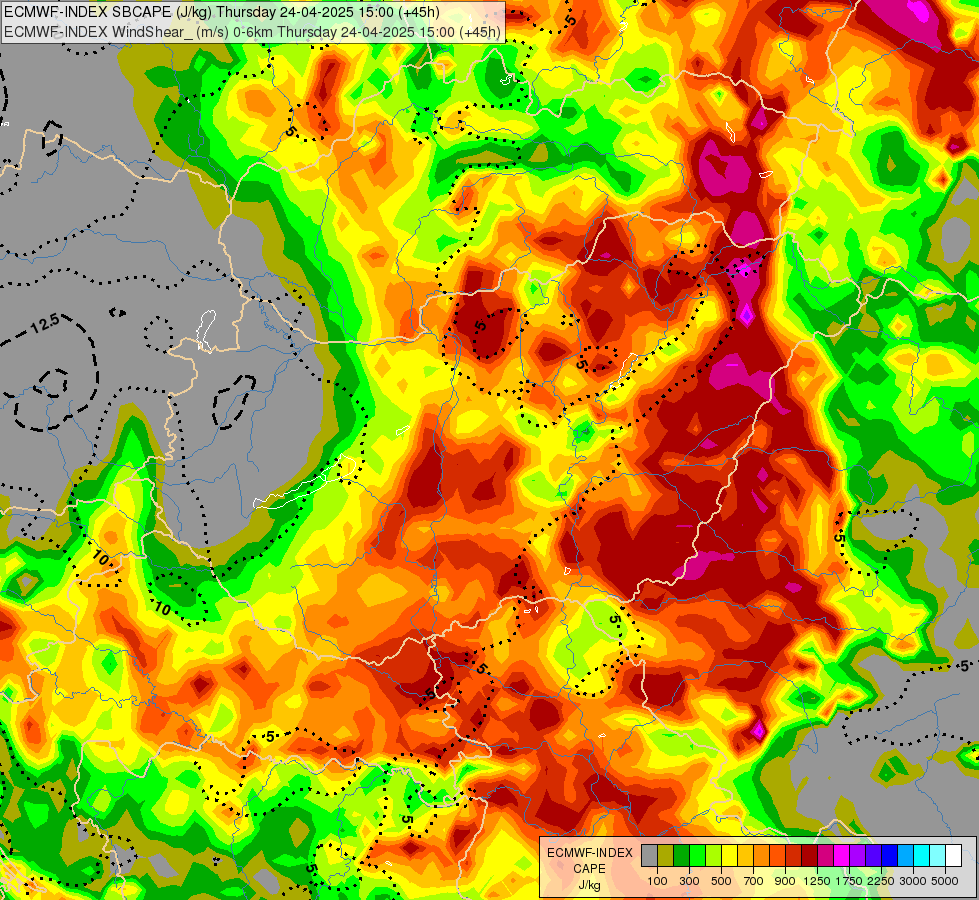
Task: Click the legend value 5000
Action: coord(945,881)
